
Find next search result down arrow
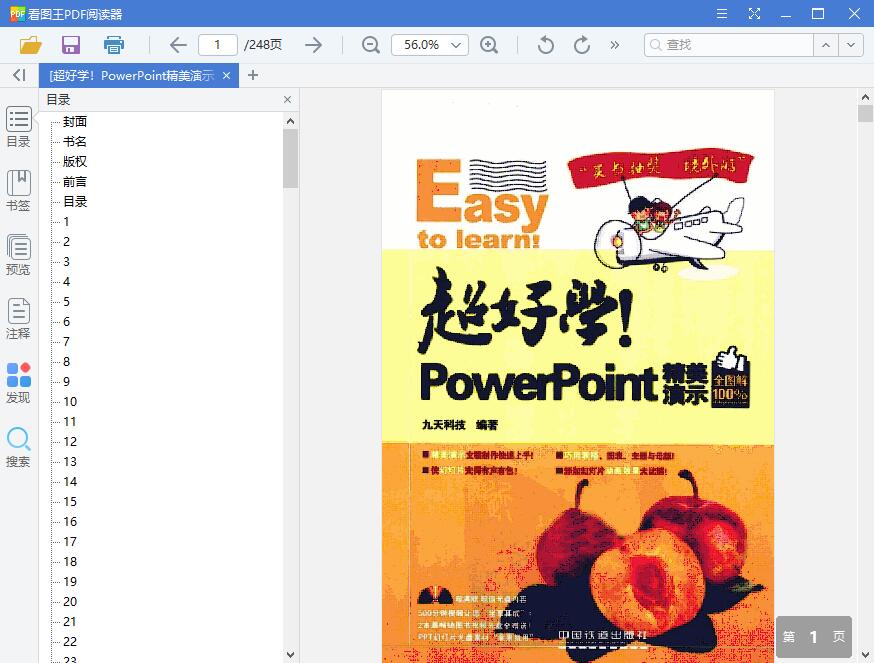(x=851, y=45)
